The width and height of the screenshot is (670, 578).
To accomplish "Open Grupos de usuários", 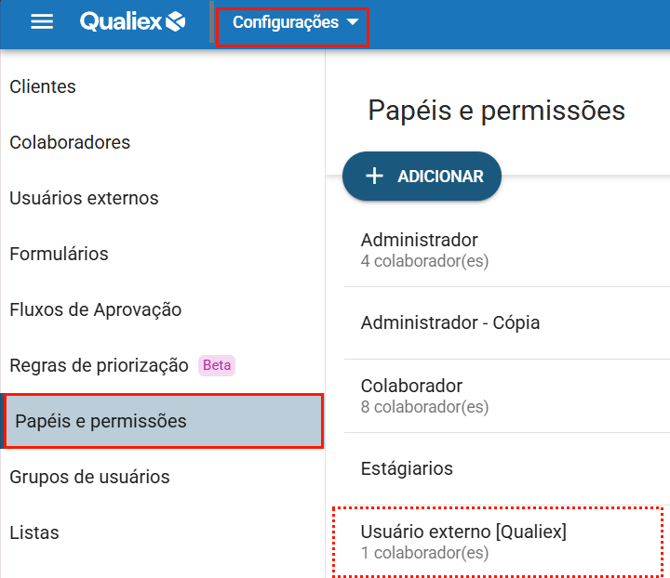I will (90, 477).
